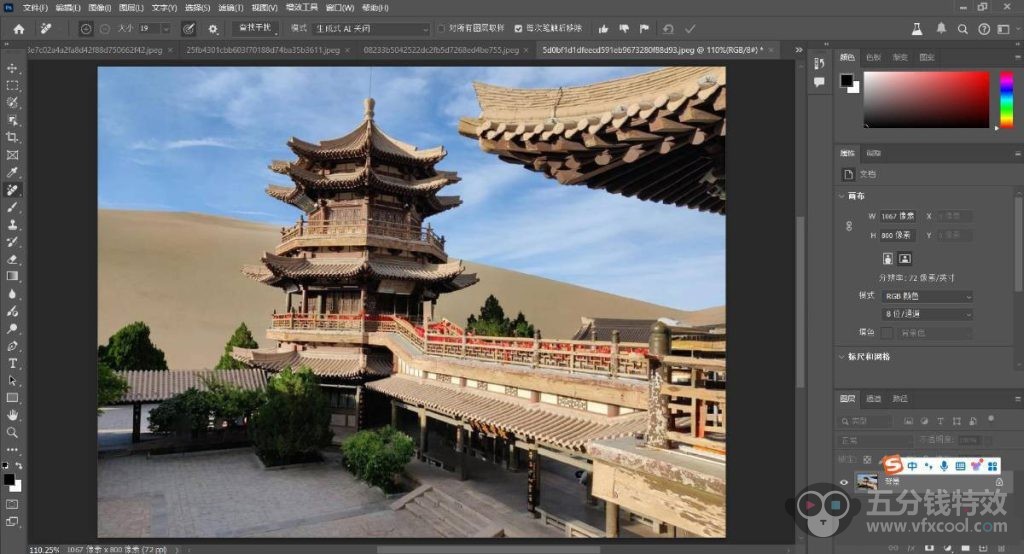Open the 滤镜(T) menu
The height and width of the screenshot is (554, 1024).
231,8
